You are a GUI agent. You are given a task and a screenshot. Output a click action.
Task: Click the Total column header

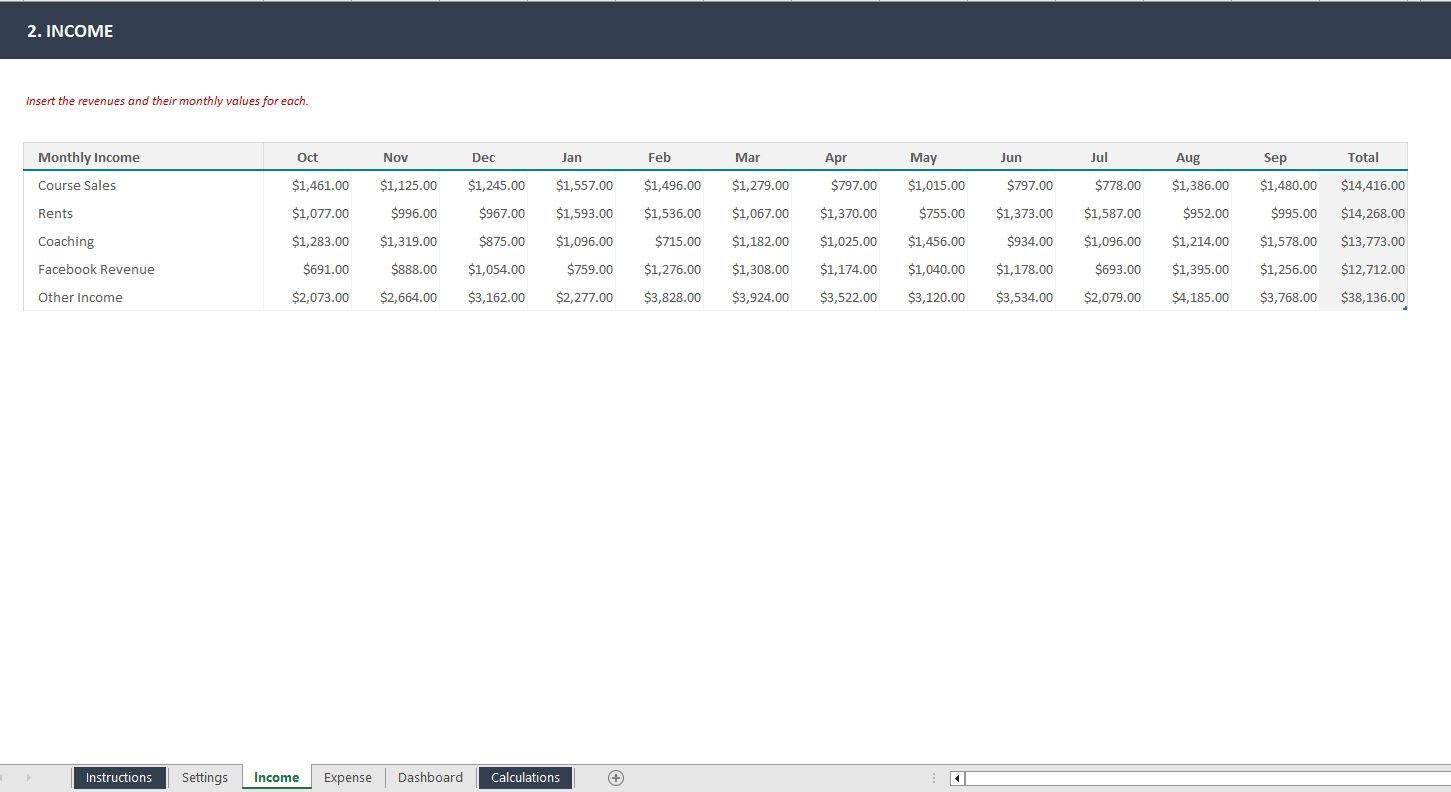pos(1364,157)
